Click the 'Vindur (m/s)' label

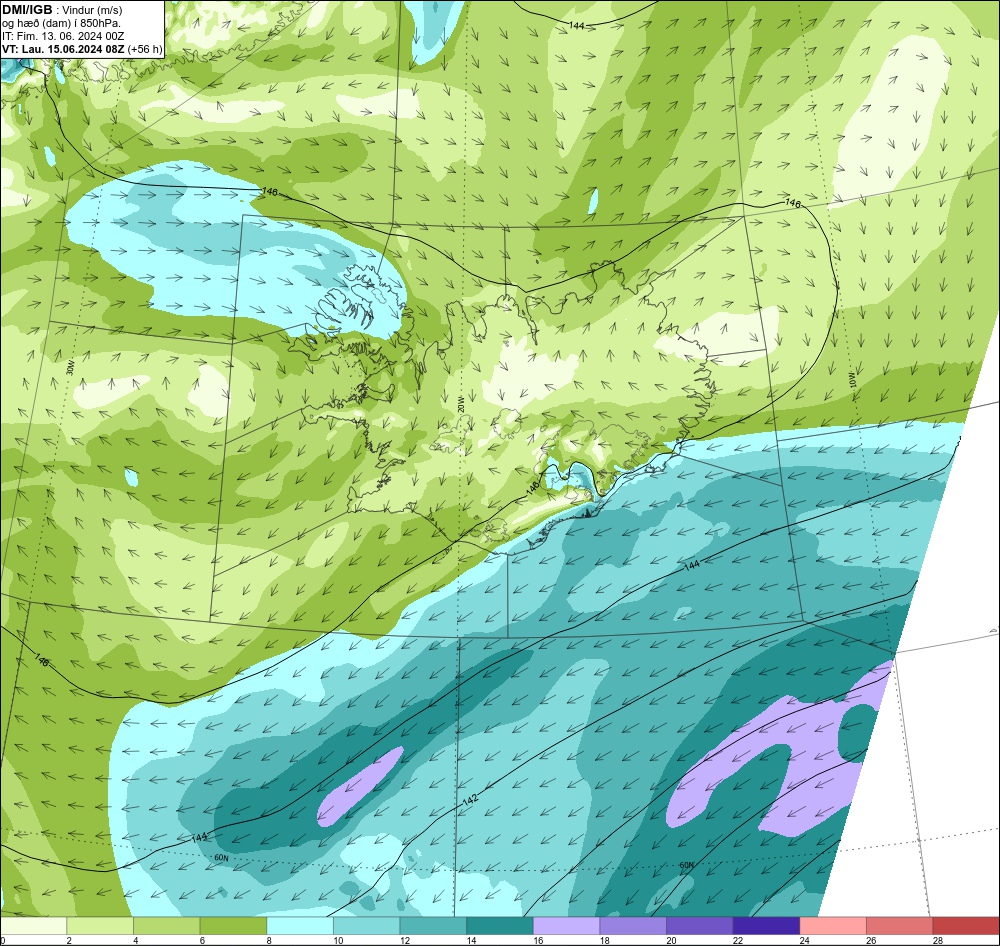[x=92, y=10]
